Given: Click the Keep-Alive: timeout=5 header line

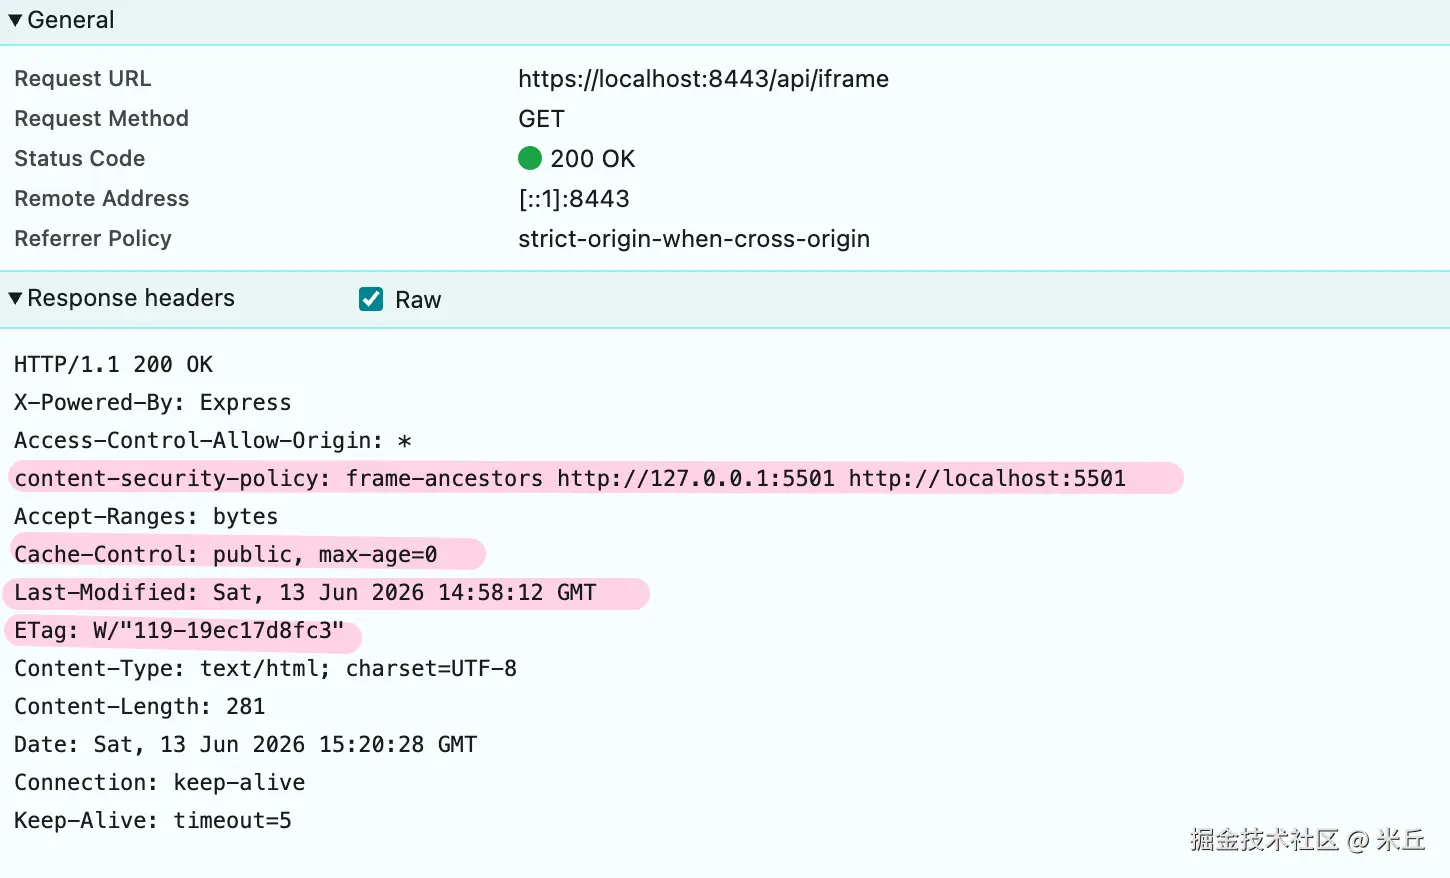Looking at the screenshot, I should point(152,820).
